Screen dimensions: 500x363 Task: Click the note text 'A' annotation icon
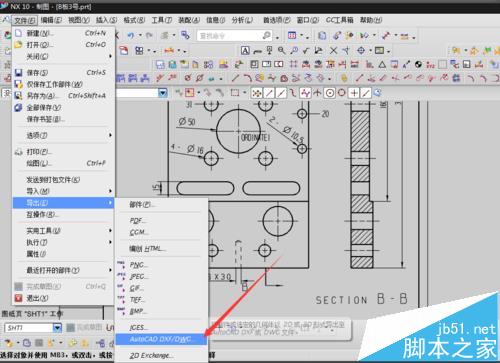(x=245, y=51)
